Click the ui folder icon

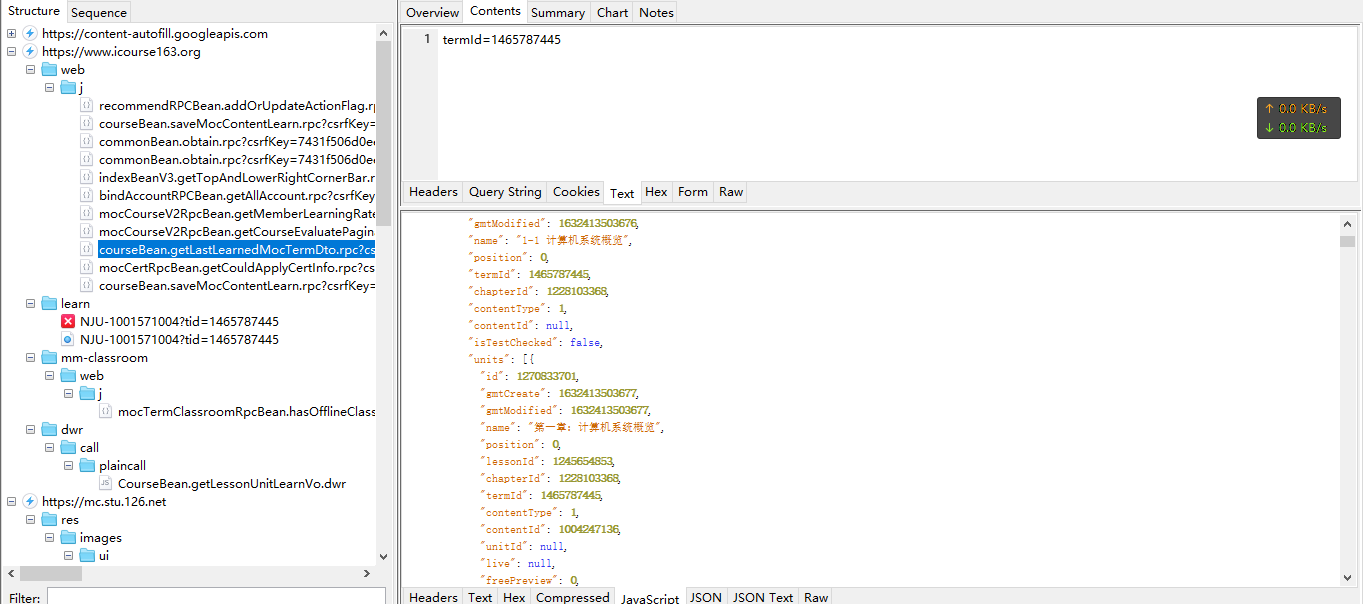click(87, 556)
